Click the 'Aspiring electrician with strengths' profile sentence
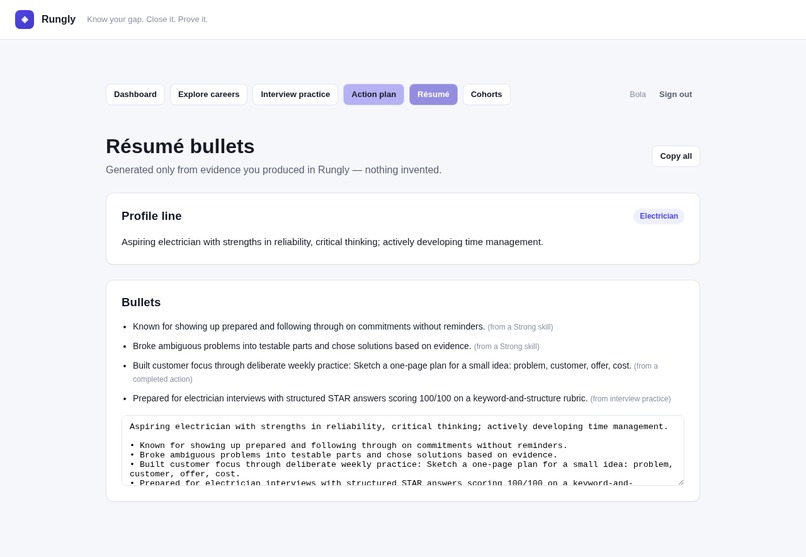This screenshot has height=557, width=806. 332,242
